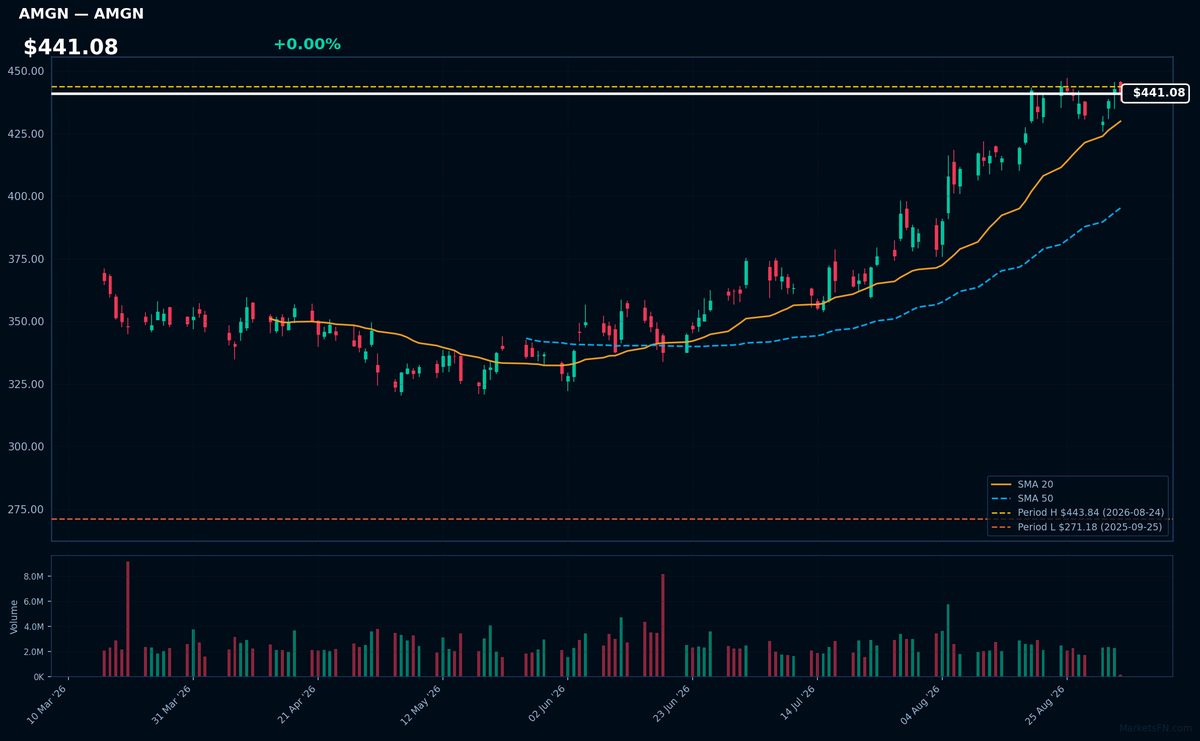Click the 8.0M volume axis label
The height and width of the screenshot is (741, 1200).
click(33, 577)
